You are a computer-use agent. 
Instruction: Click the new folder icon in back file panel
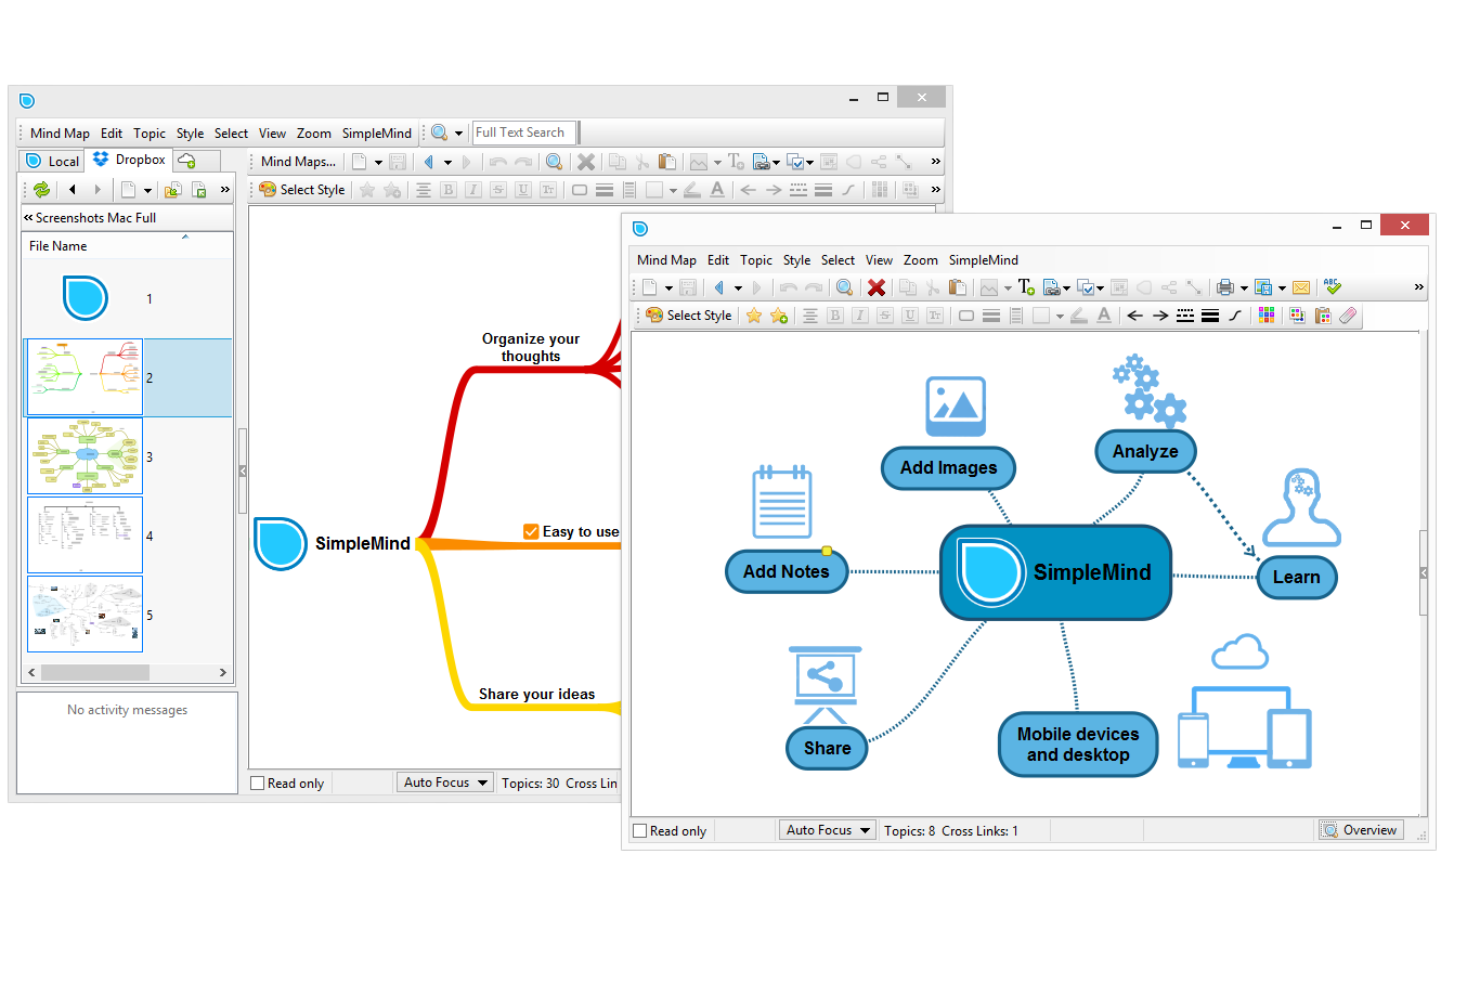coord(173,189)
